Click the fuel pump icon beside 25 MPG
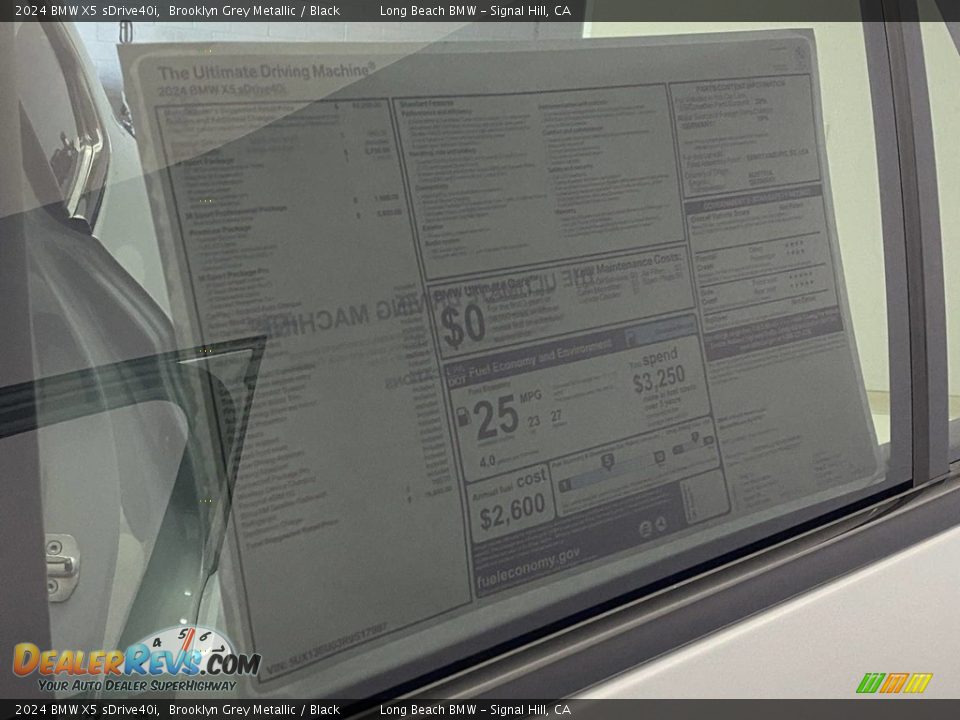Viewport: 960px width, 720px height. pyautogui.click(x=463, y=416)
